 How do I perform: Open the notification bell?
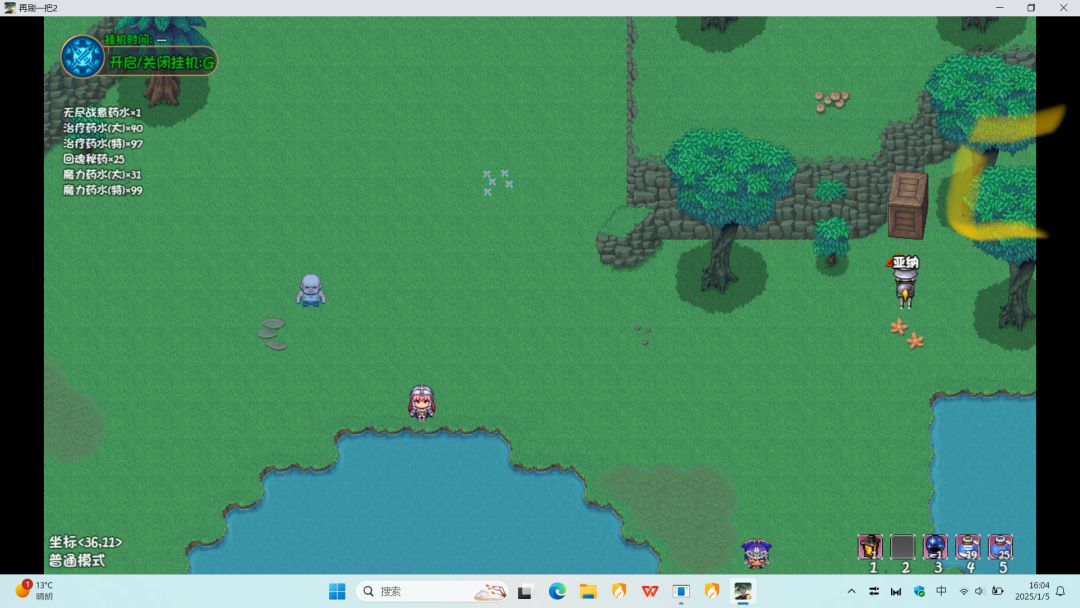click(x=1061, y=591)
